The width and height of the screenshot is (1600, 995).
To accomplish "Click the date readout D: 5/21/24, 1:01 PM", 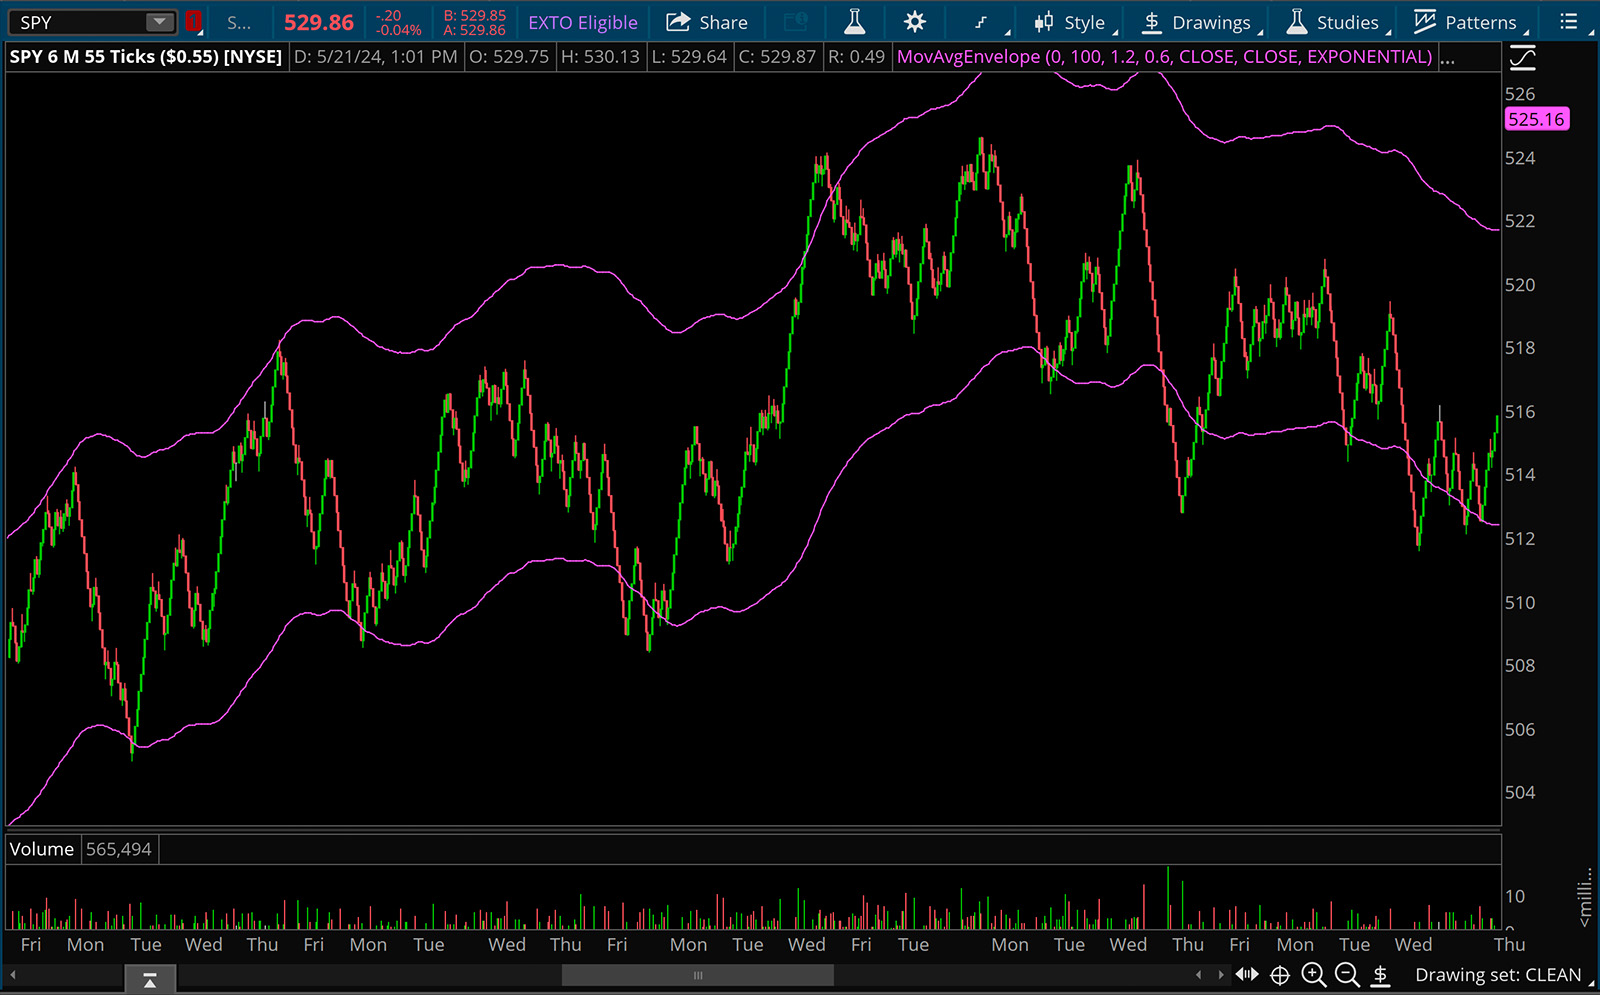I will coord(375,57).
